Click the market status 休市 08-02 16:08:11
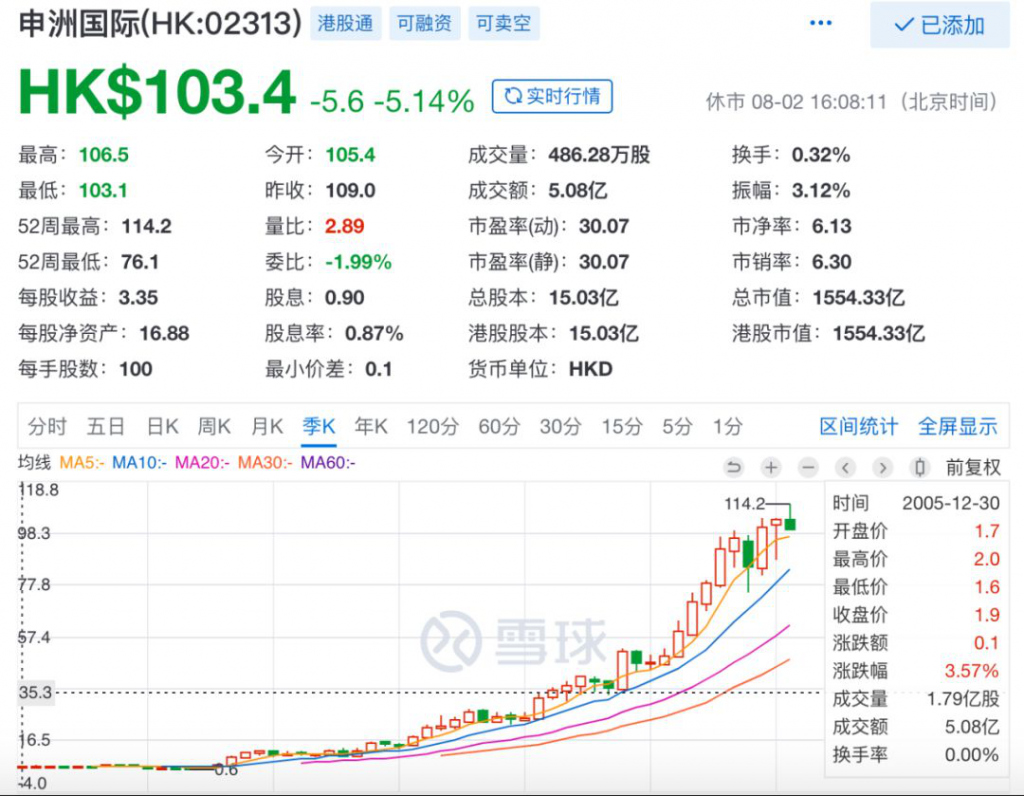1024x796 pixels. (x=796, y=103)
